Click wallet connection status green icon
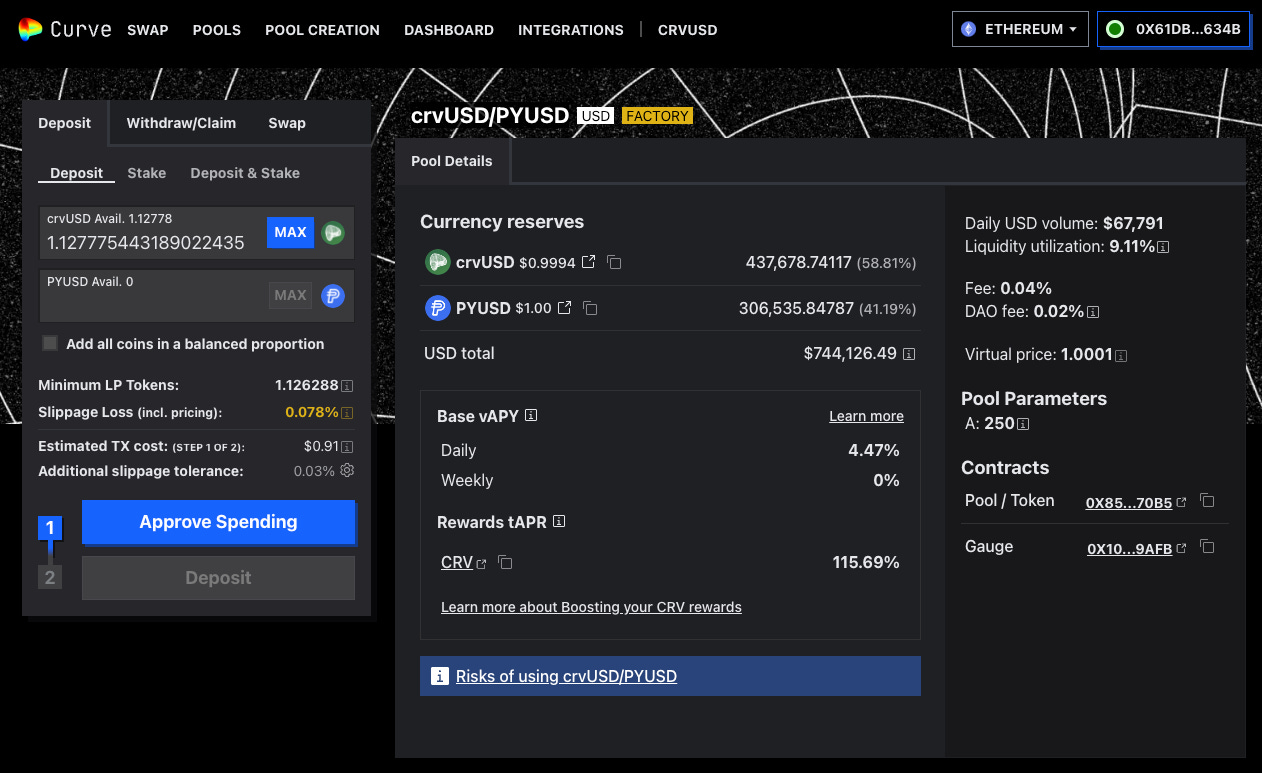Screen dimensions: 1262x773 [x=1115, y=29]
